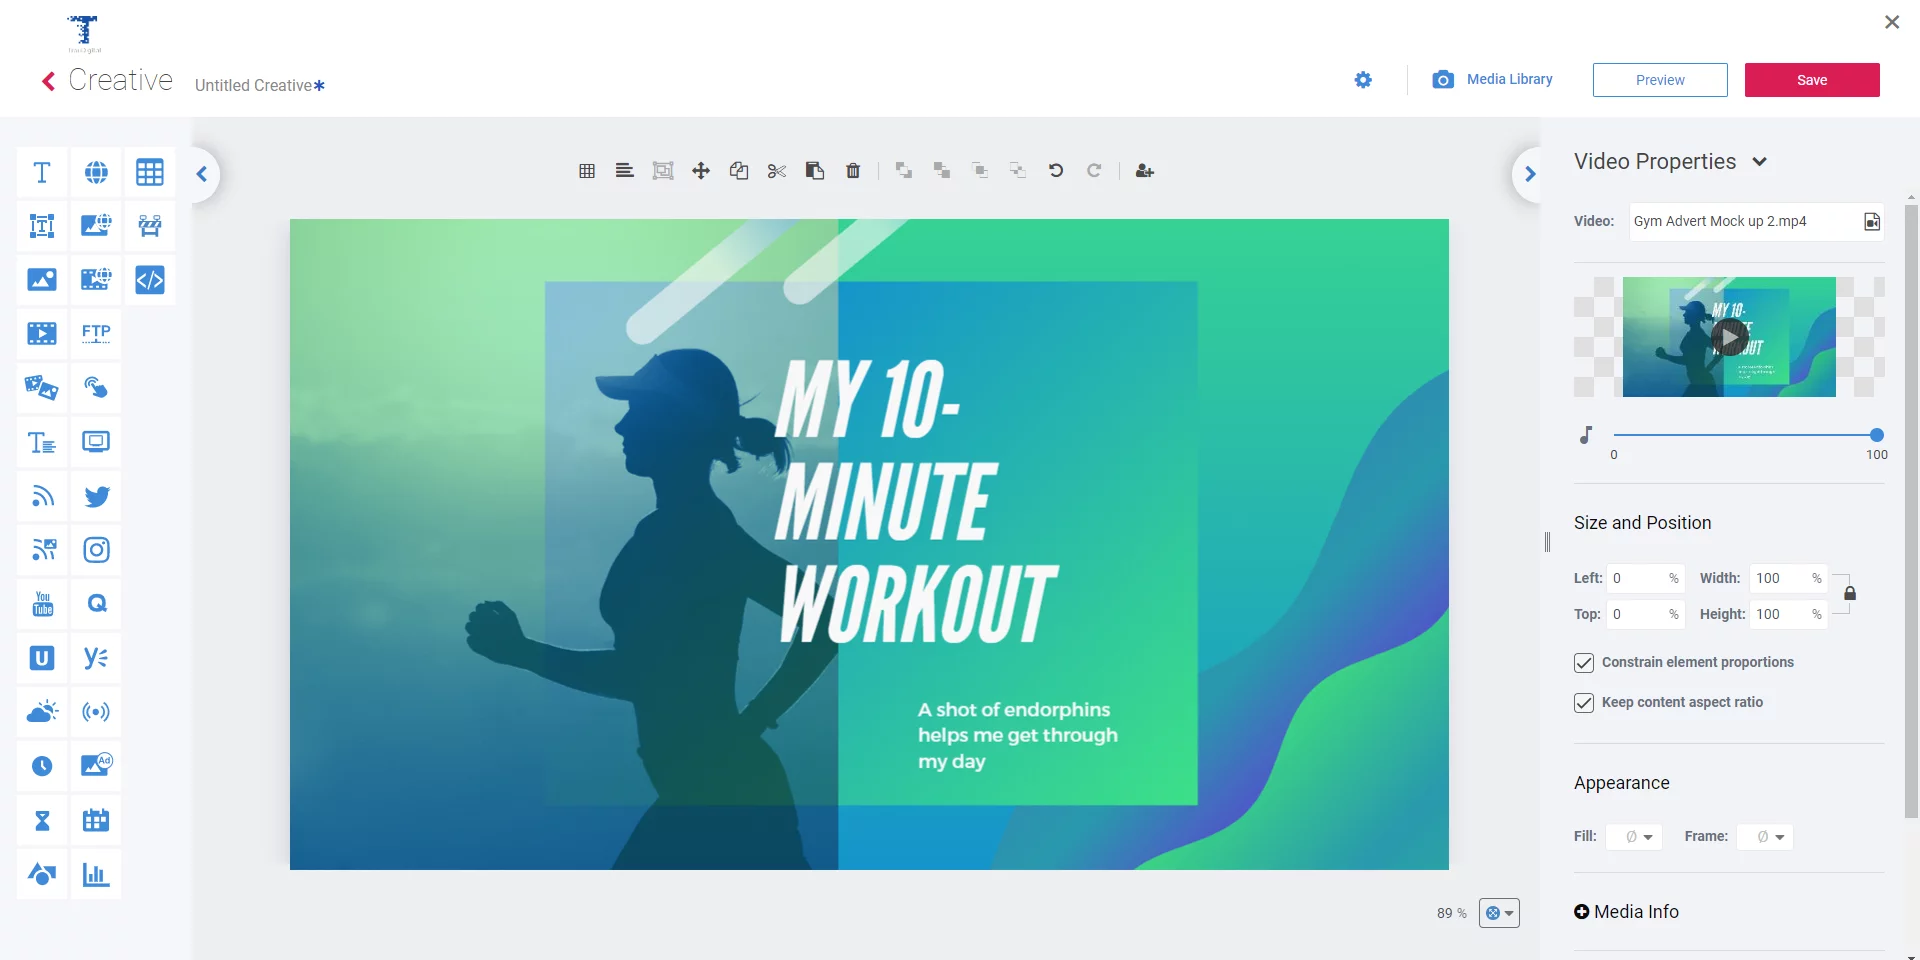This screenshot has height=960, width=1920.
Task: Open the Frame dropdown
Action: 1766,837
